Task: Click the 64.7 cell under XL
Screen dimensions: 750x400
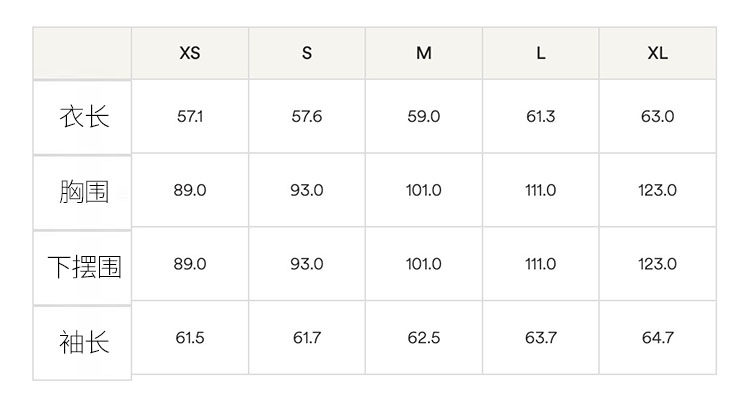Action: [x=657, y=338]
